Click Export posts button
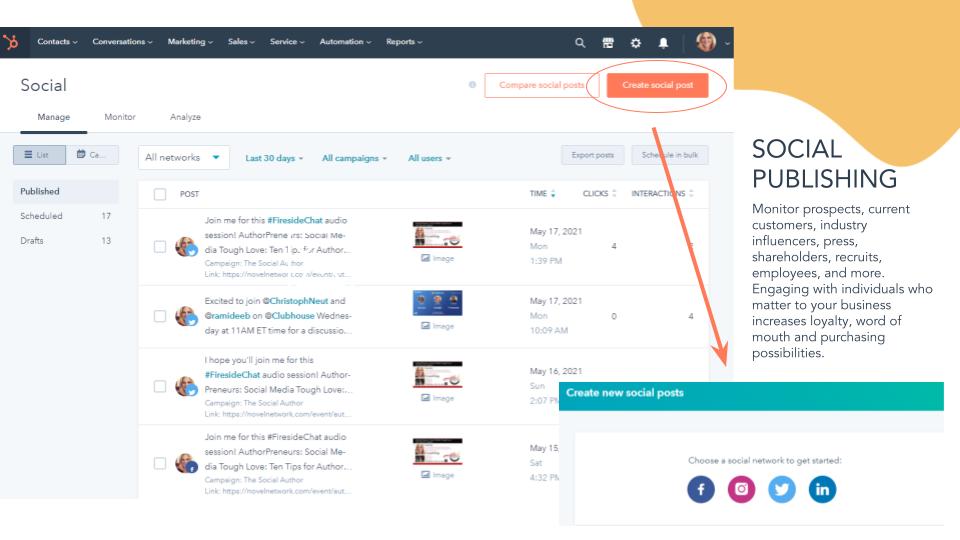This screenshot has width=960, height=540. 592,155
